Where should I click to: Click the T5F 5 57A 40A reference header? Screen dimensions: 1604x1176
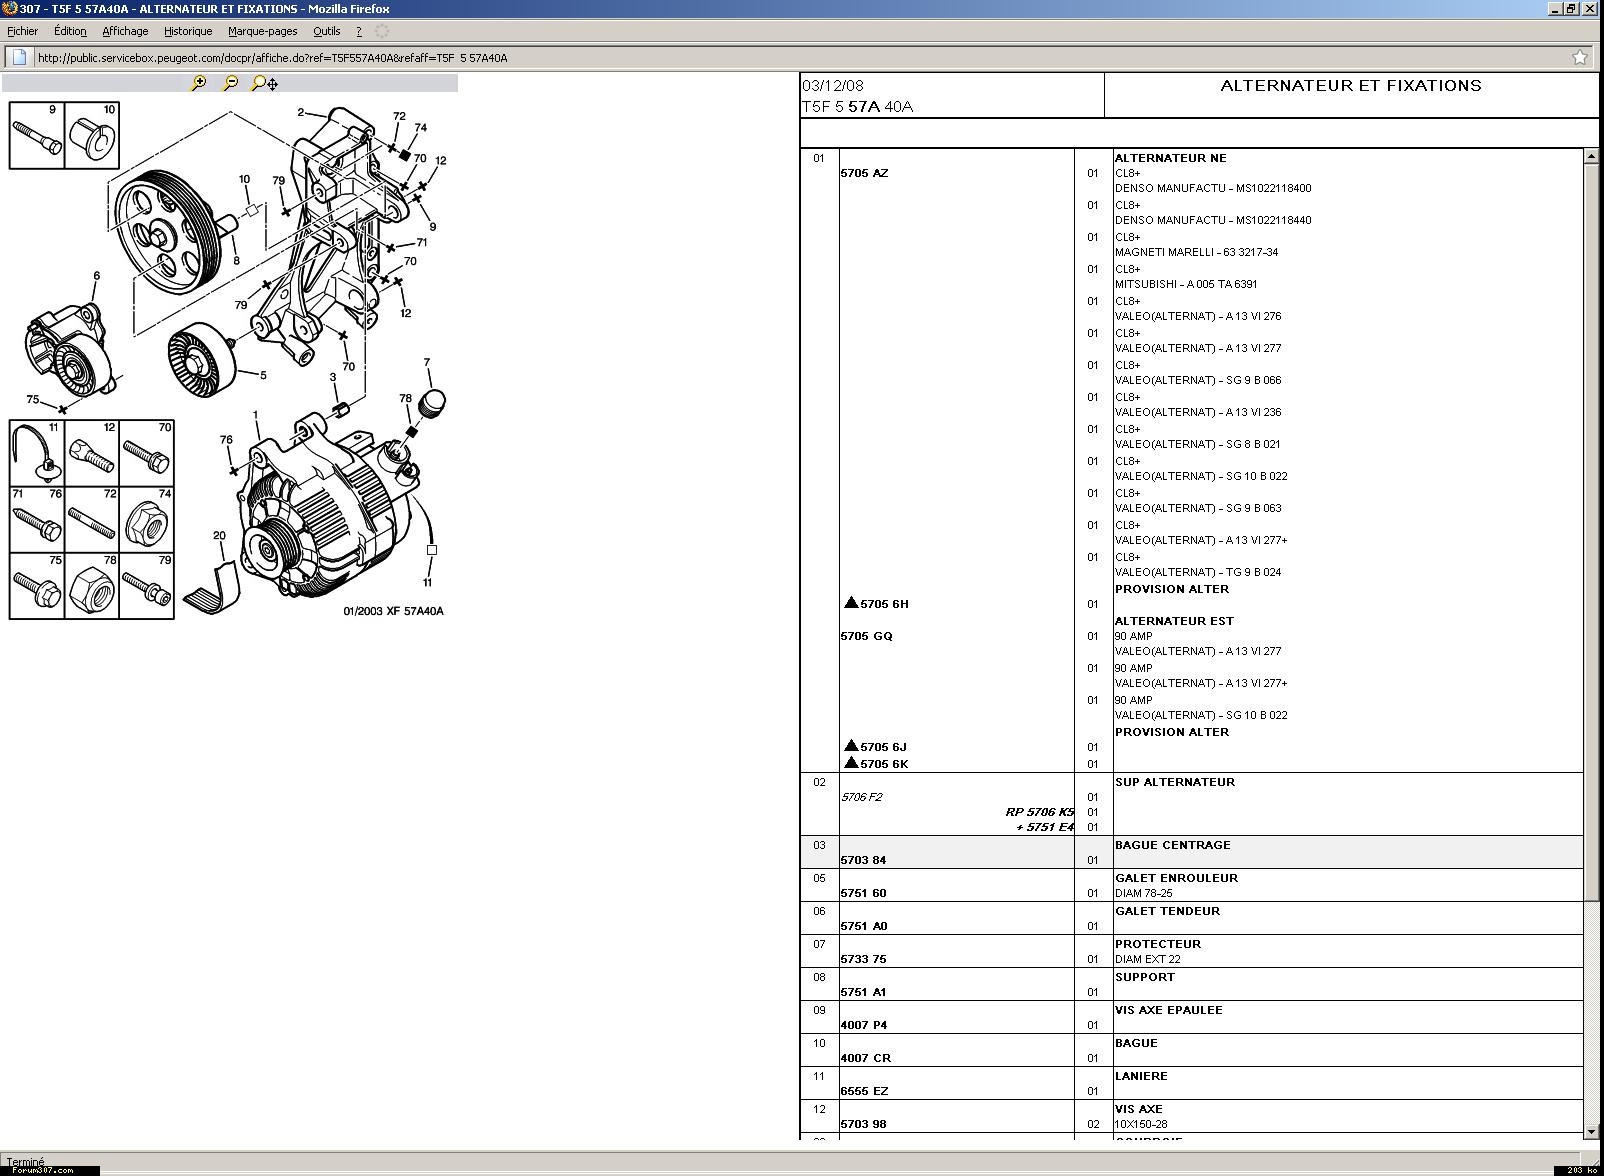(x=857, y=106)
